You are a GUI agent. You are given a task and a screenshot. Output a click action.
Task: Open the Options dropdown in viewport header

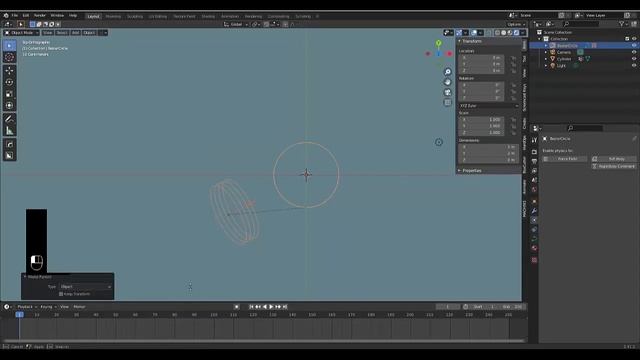click(x=516, y=24)
